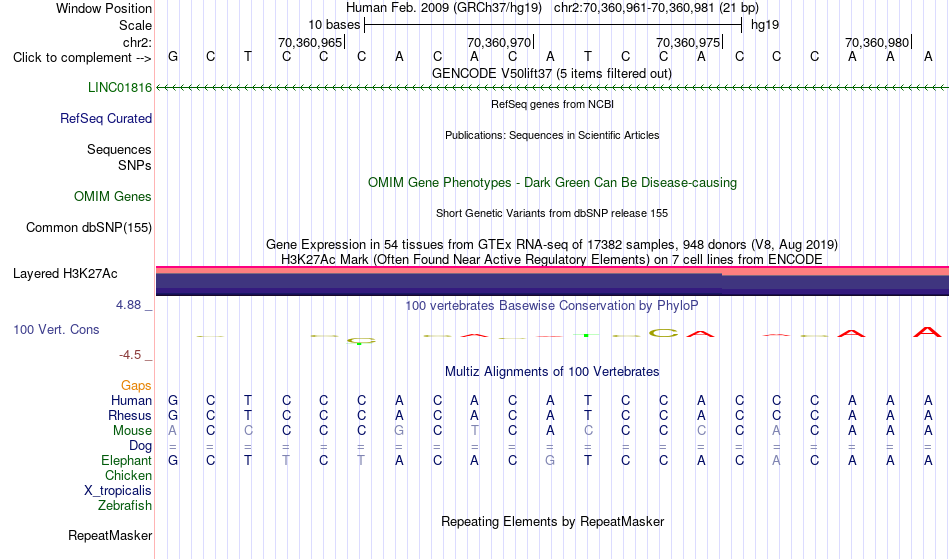Click the H3K27Ac Mark track title
This screenshot has width=950, height=559.
(x=552, y=259)
